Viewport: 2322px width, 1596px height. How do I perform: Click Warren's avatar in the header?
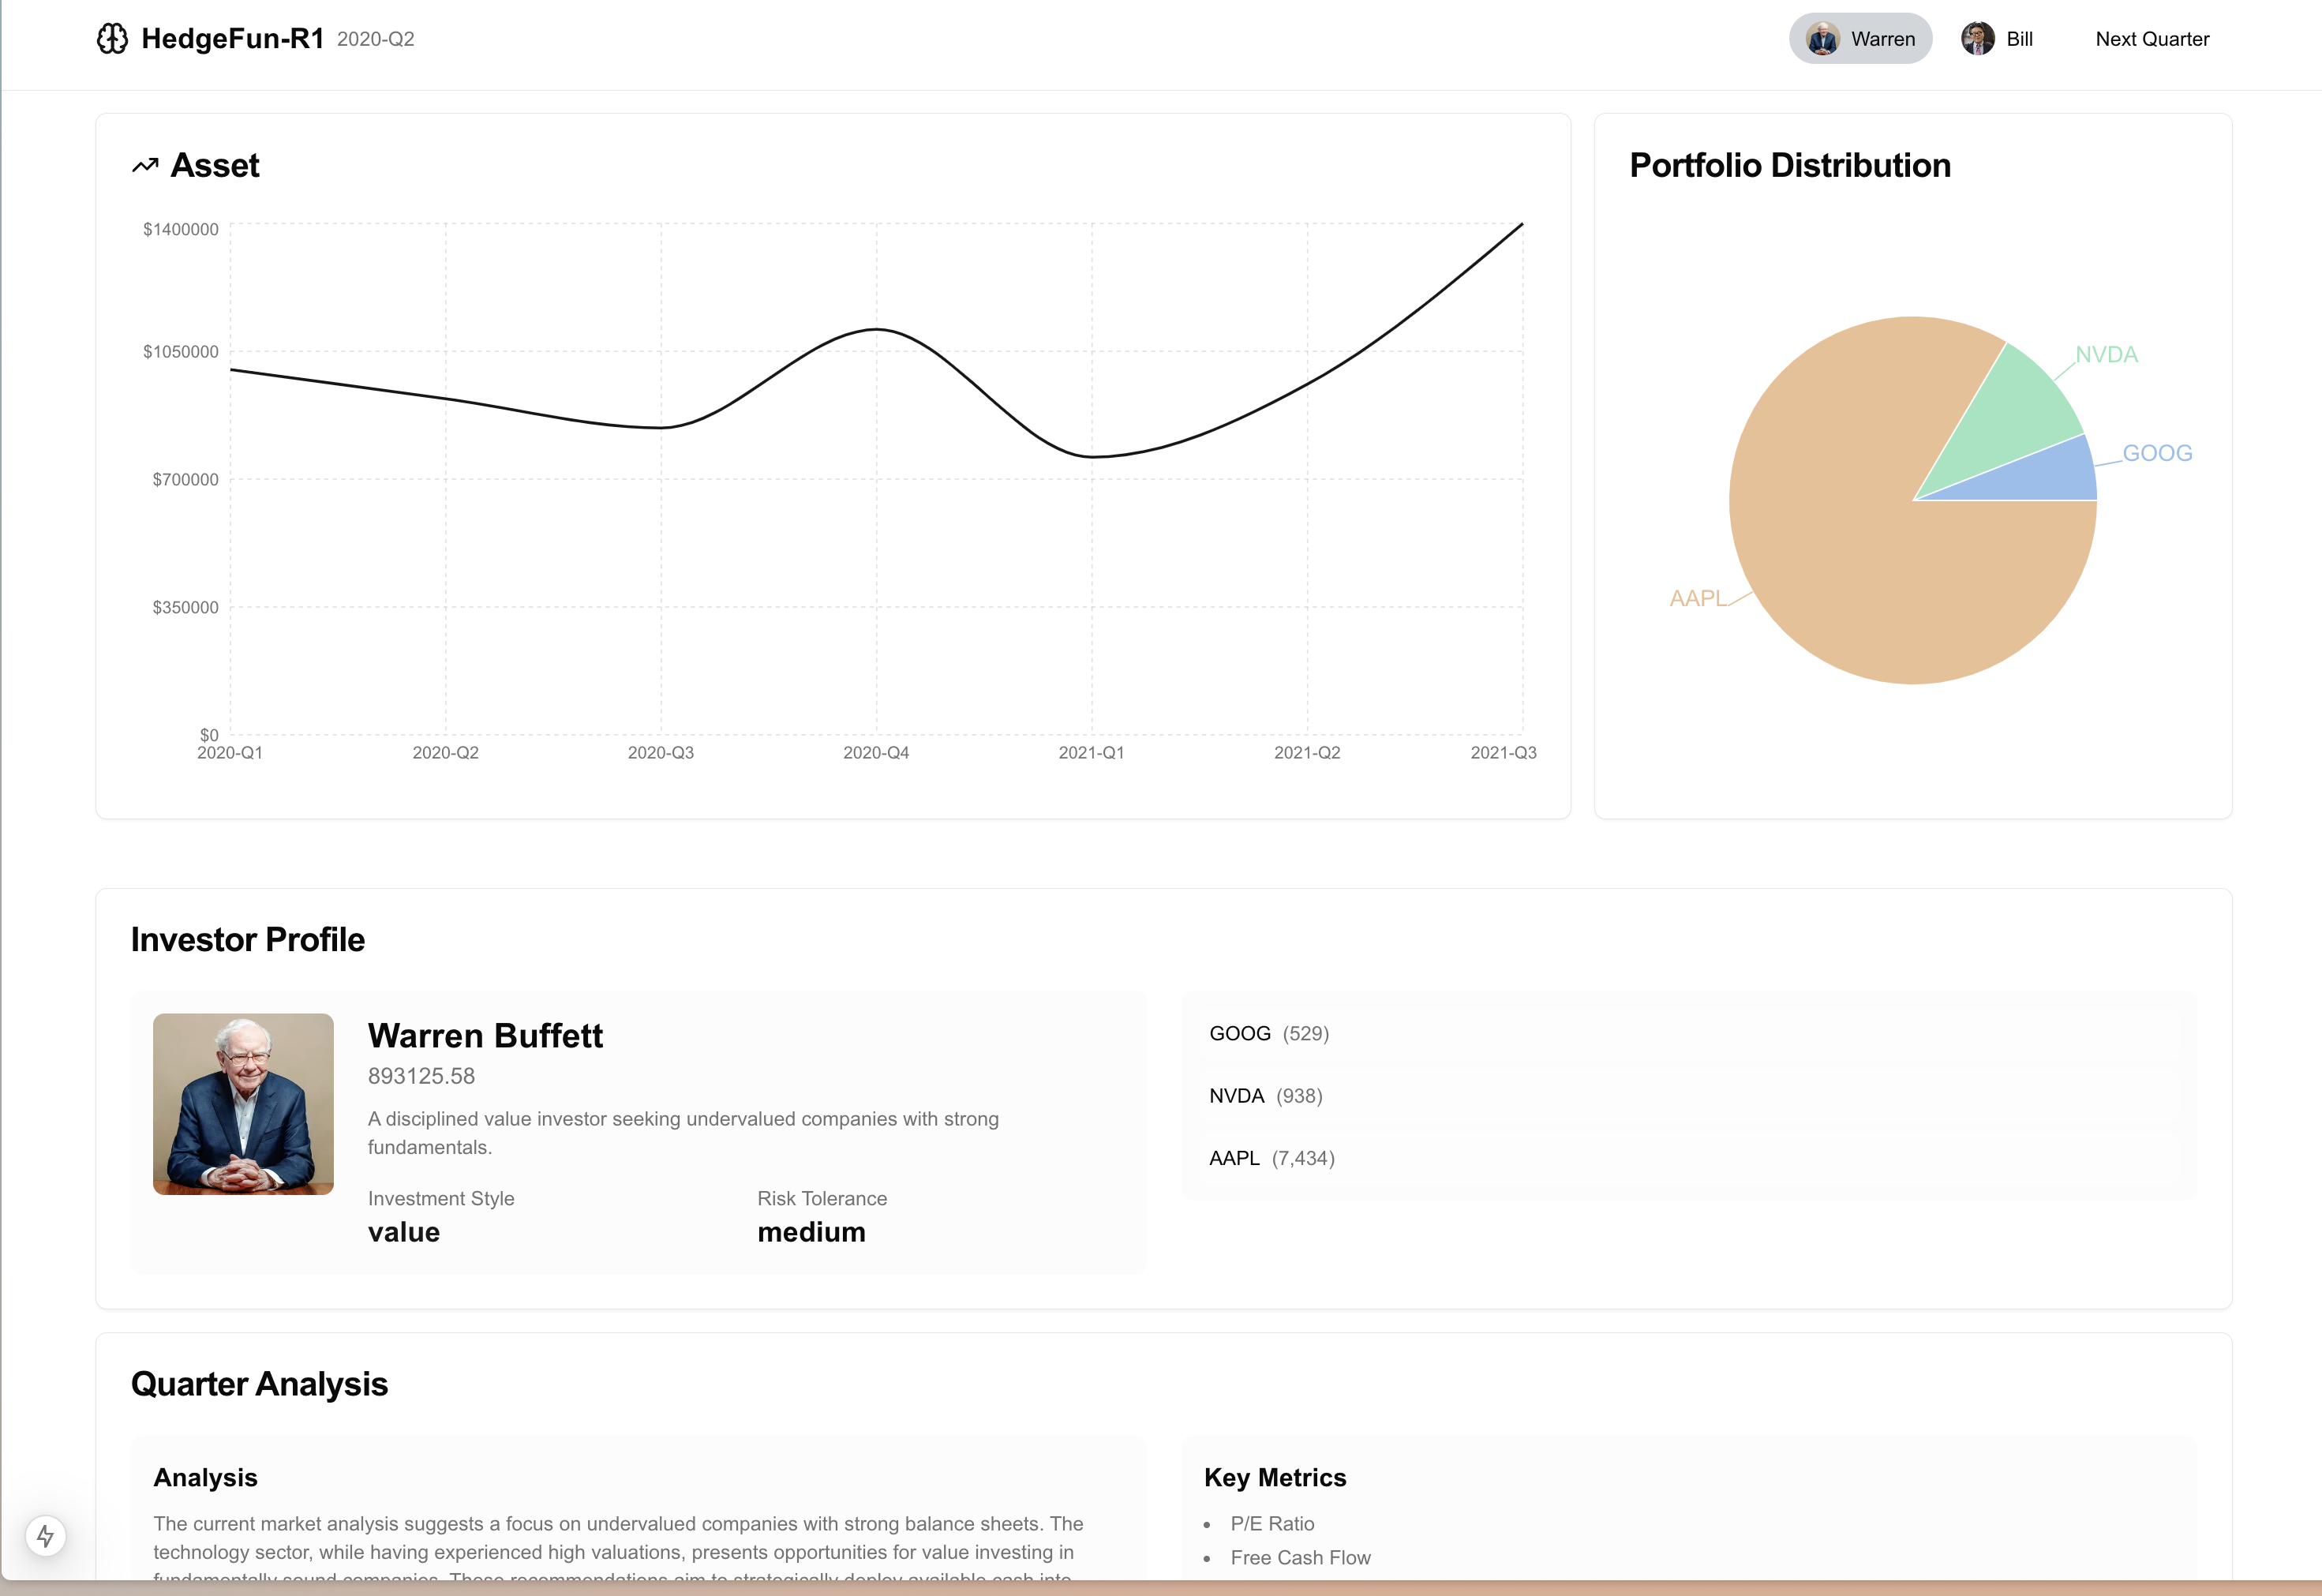click(x=1822, y=39)
